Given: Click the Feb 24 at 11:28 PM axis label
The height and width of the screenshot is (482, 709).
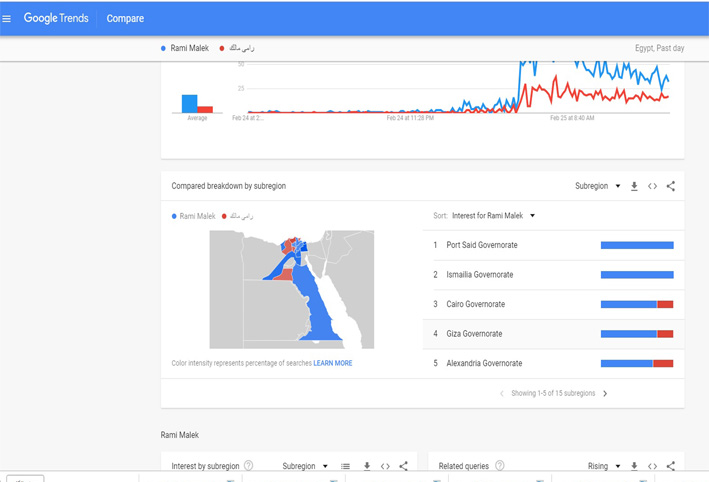Looking at the screenshot, I should coord(410,118).
